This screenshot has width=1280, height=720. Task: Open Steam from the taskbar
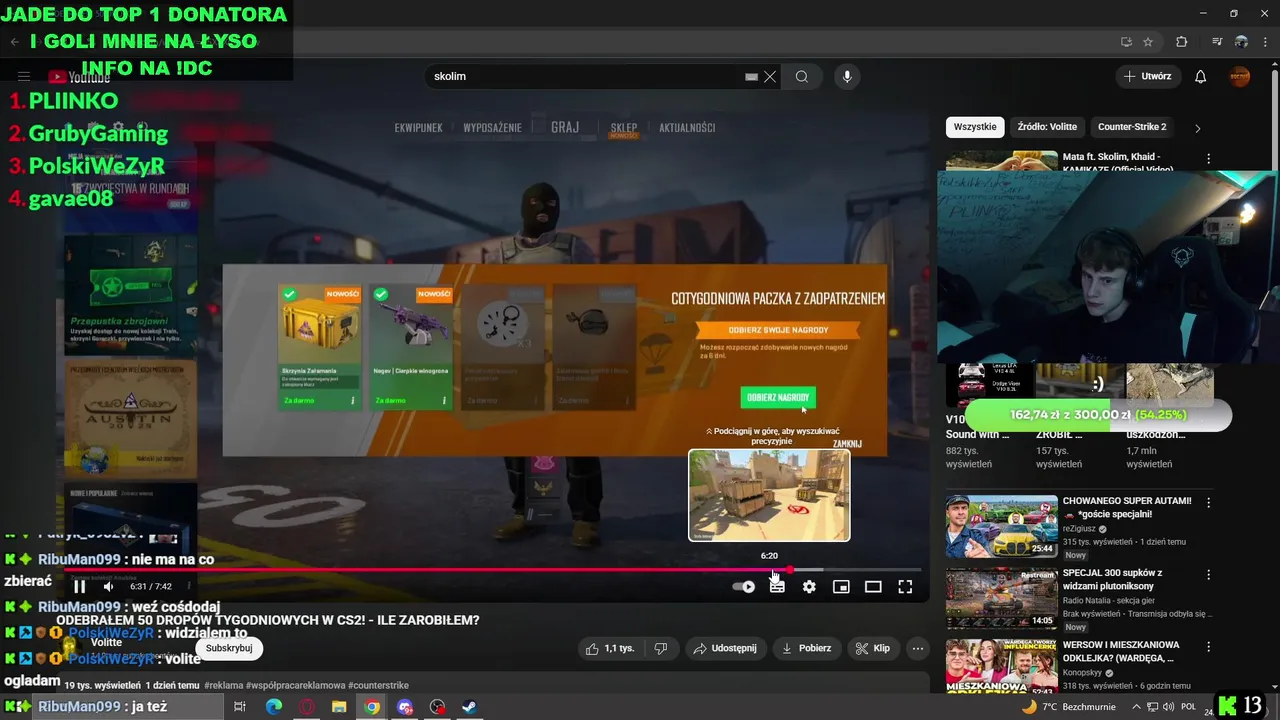pos(468,707)
